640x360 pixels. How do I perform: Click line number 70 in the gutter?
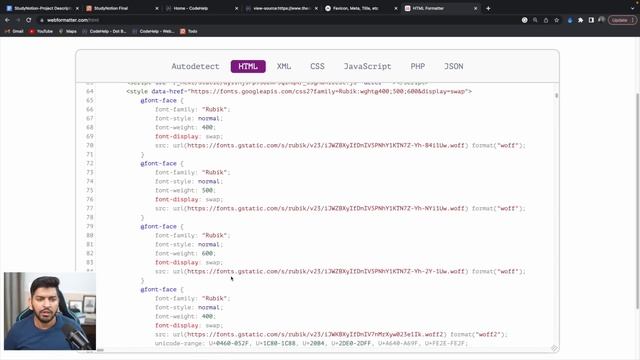click(90, 145)
